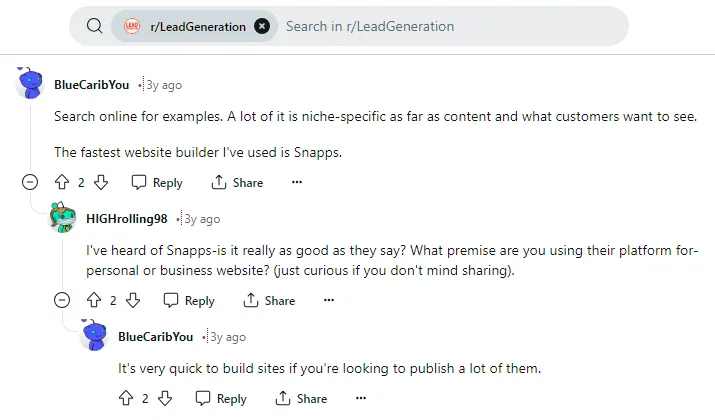
Task: Upvote the reply about publishing many sites
Action: 126,398
